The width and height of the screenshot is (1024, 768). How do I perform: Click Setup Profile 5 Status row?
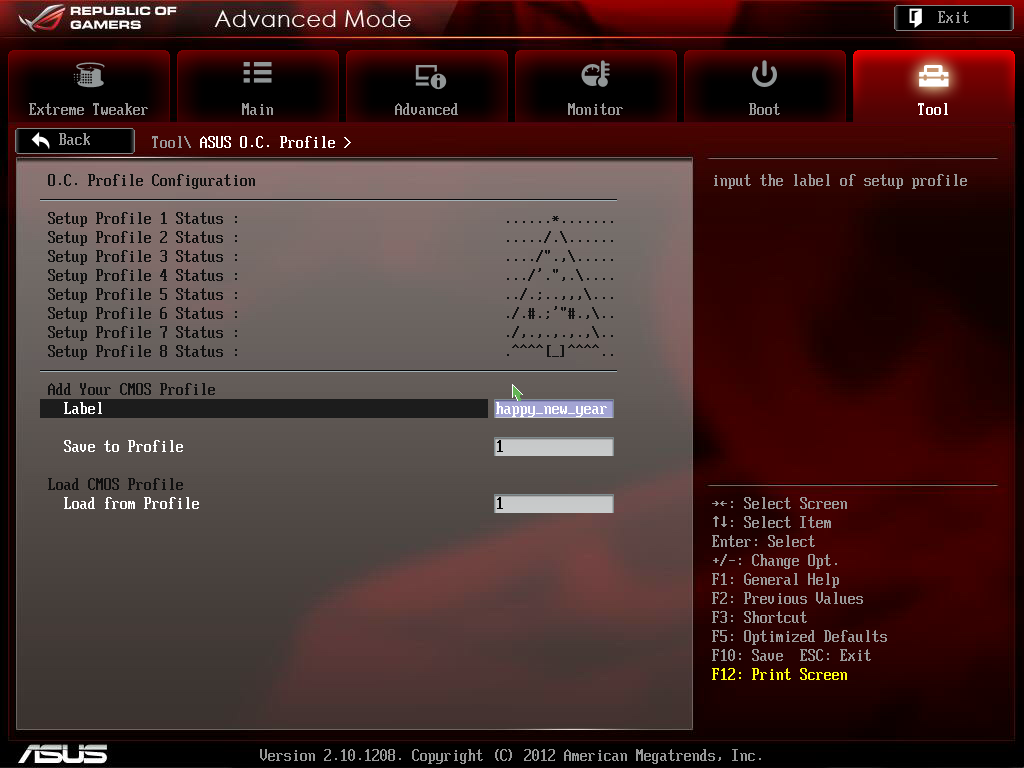(330, 295)
